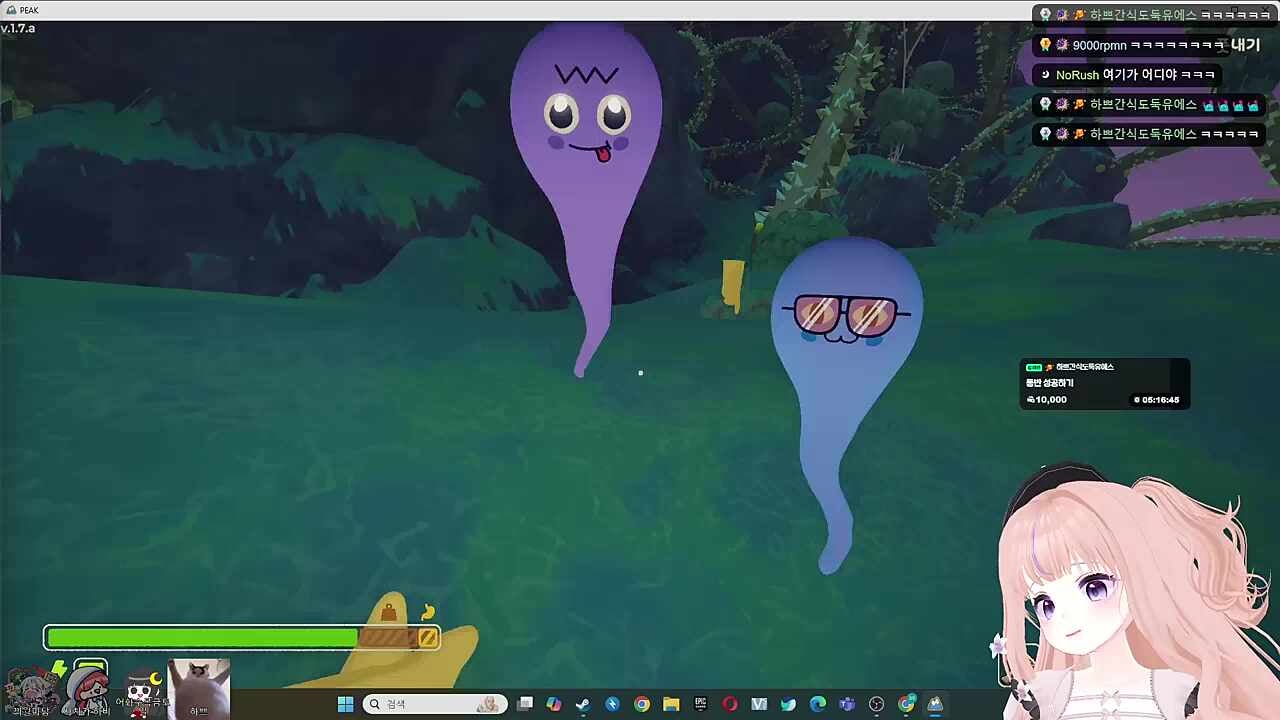Select the red-haired hooded player avatar

pyautogui.click(x=88, y=691)
